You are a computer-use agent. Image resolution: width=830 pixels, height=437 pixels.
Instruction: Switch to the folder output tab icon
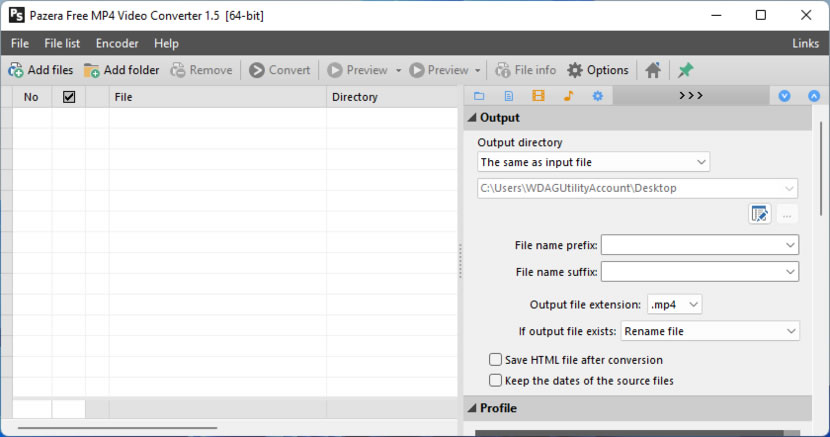[479, 96]
